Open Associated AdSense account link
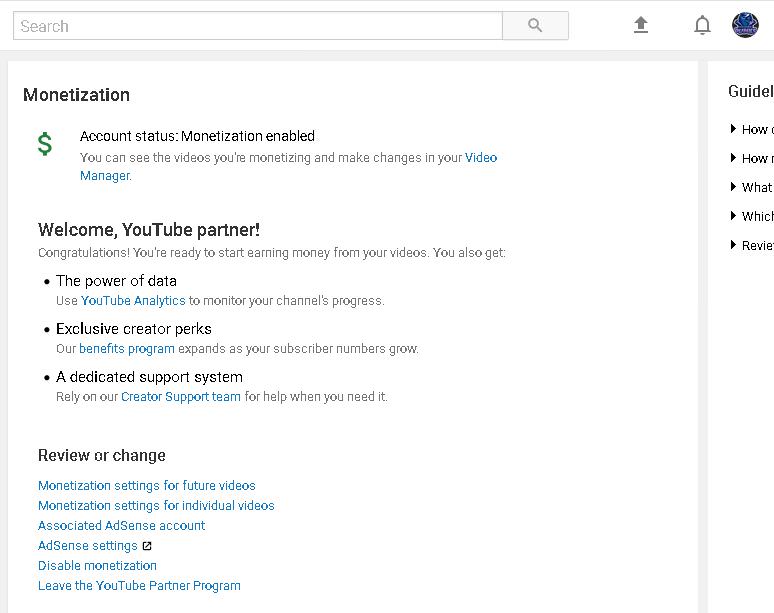This screenshot has height=613, width=774. click(x=121, y=526)
